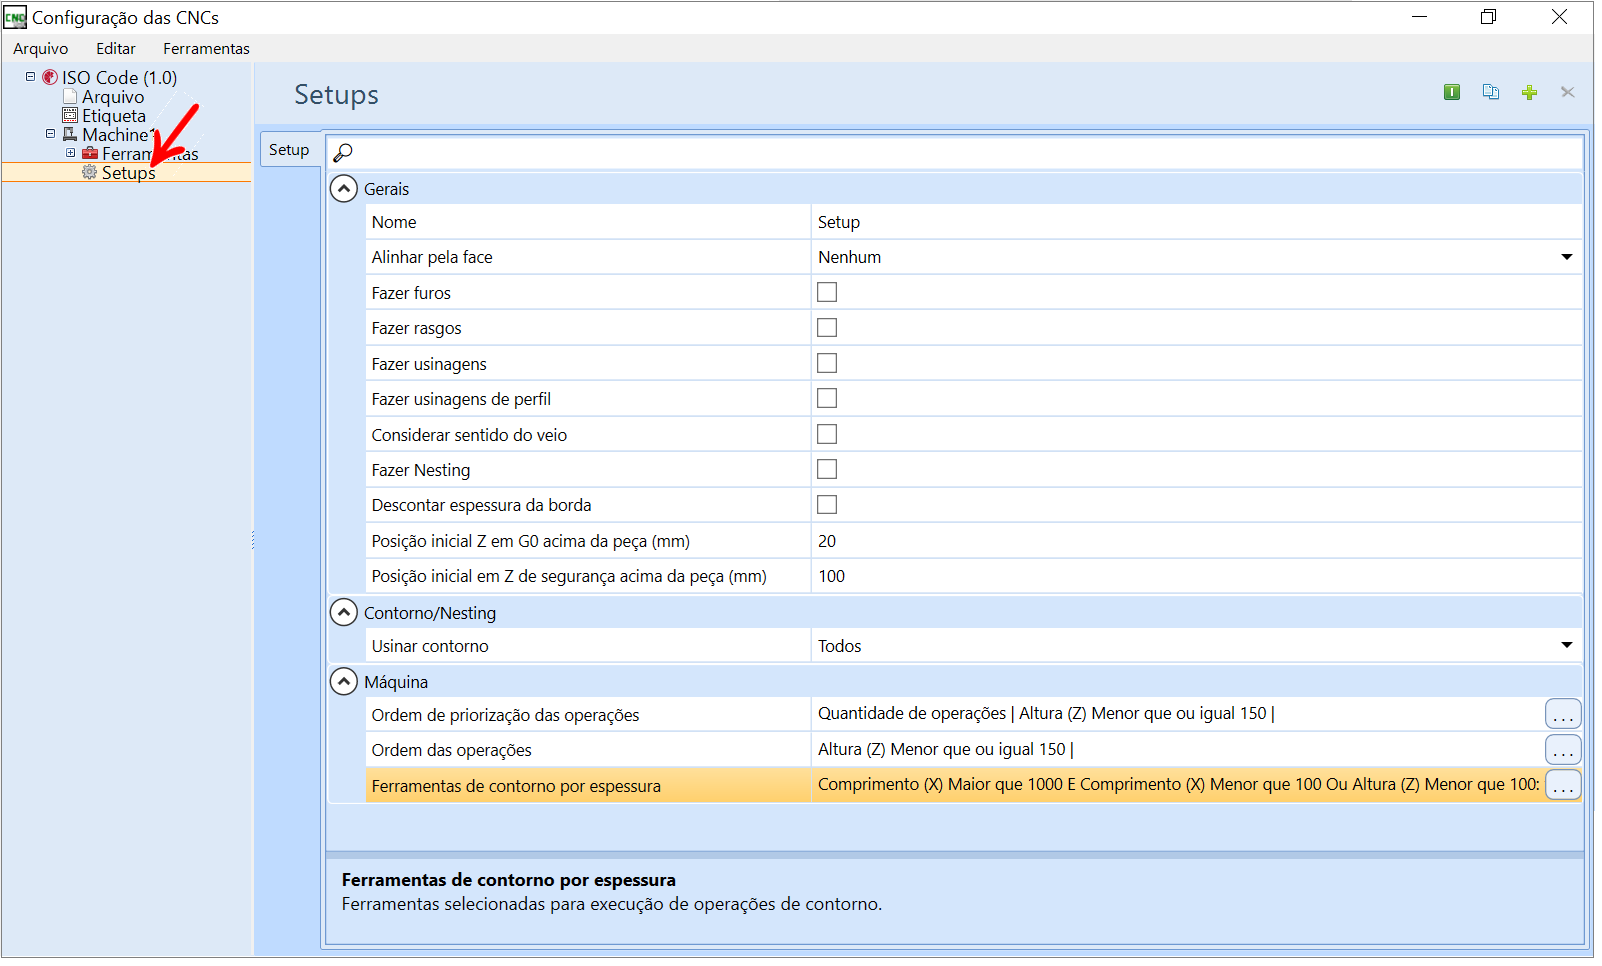Click the Setups gear icon
Screen dimensions: 1602x966
[x=90, y=172]
